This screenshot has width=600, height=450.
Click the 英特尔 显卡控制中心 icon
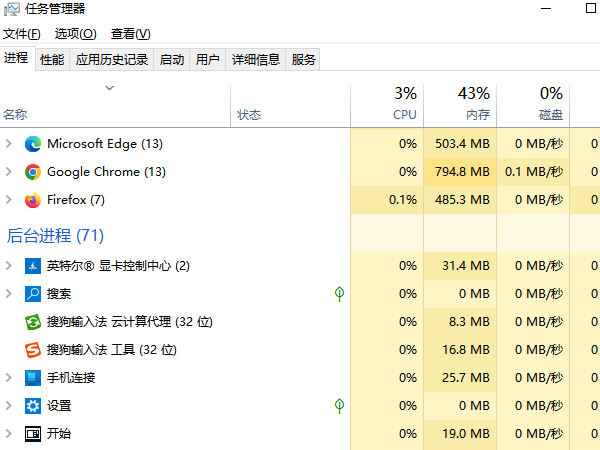pyautogui.click(x=33, y=266)
